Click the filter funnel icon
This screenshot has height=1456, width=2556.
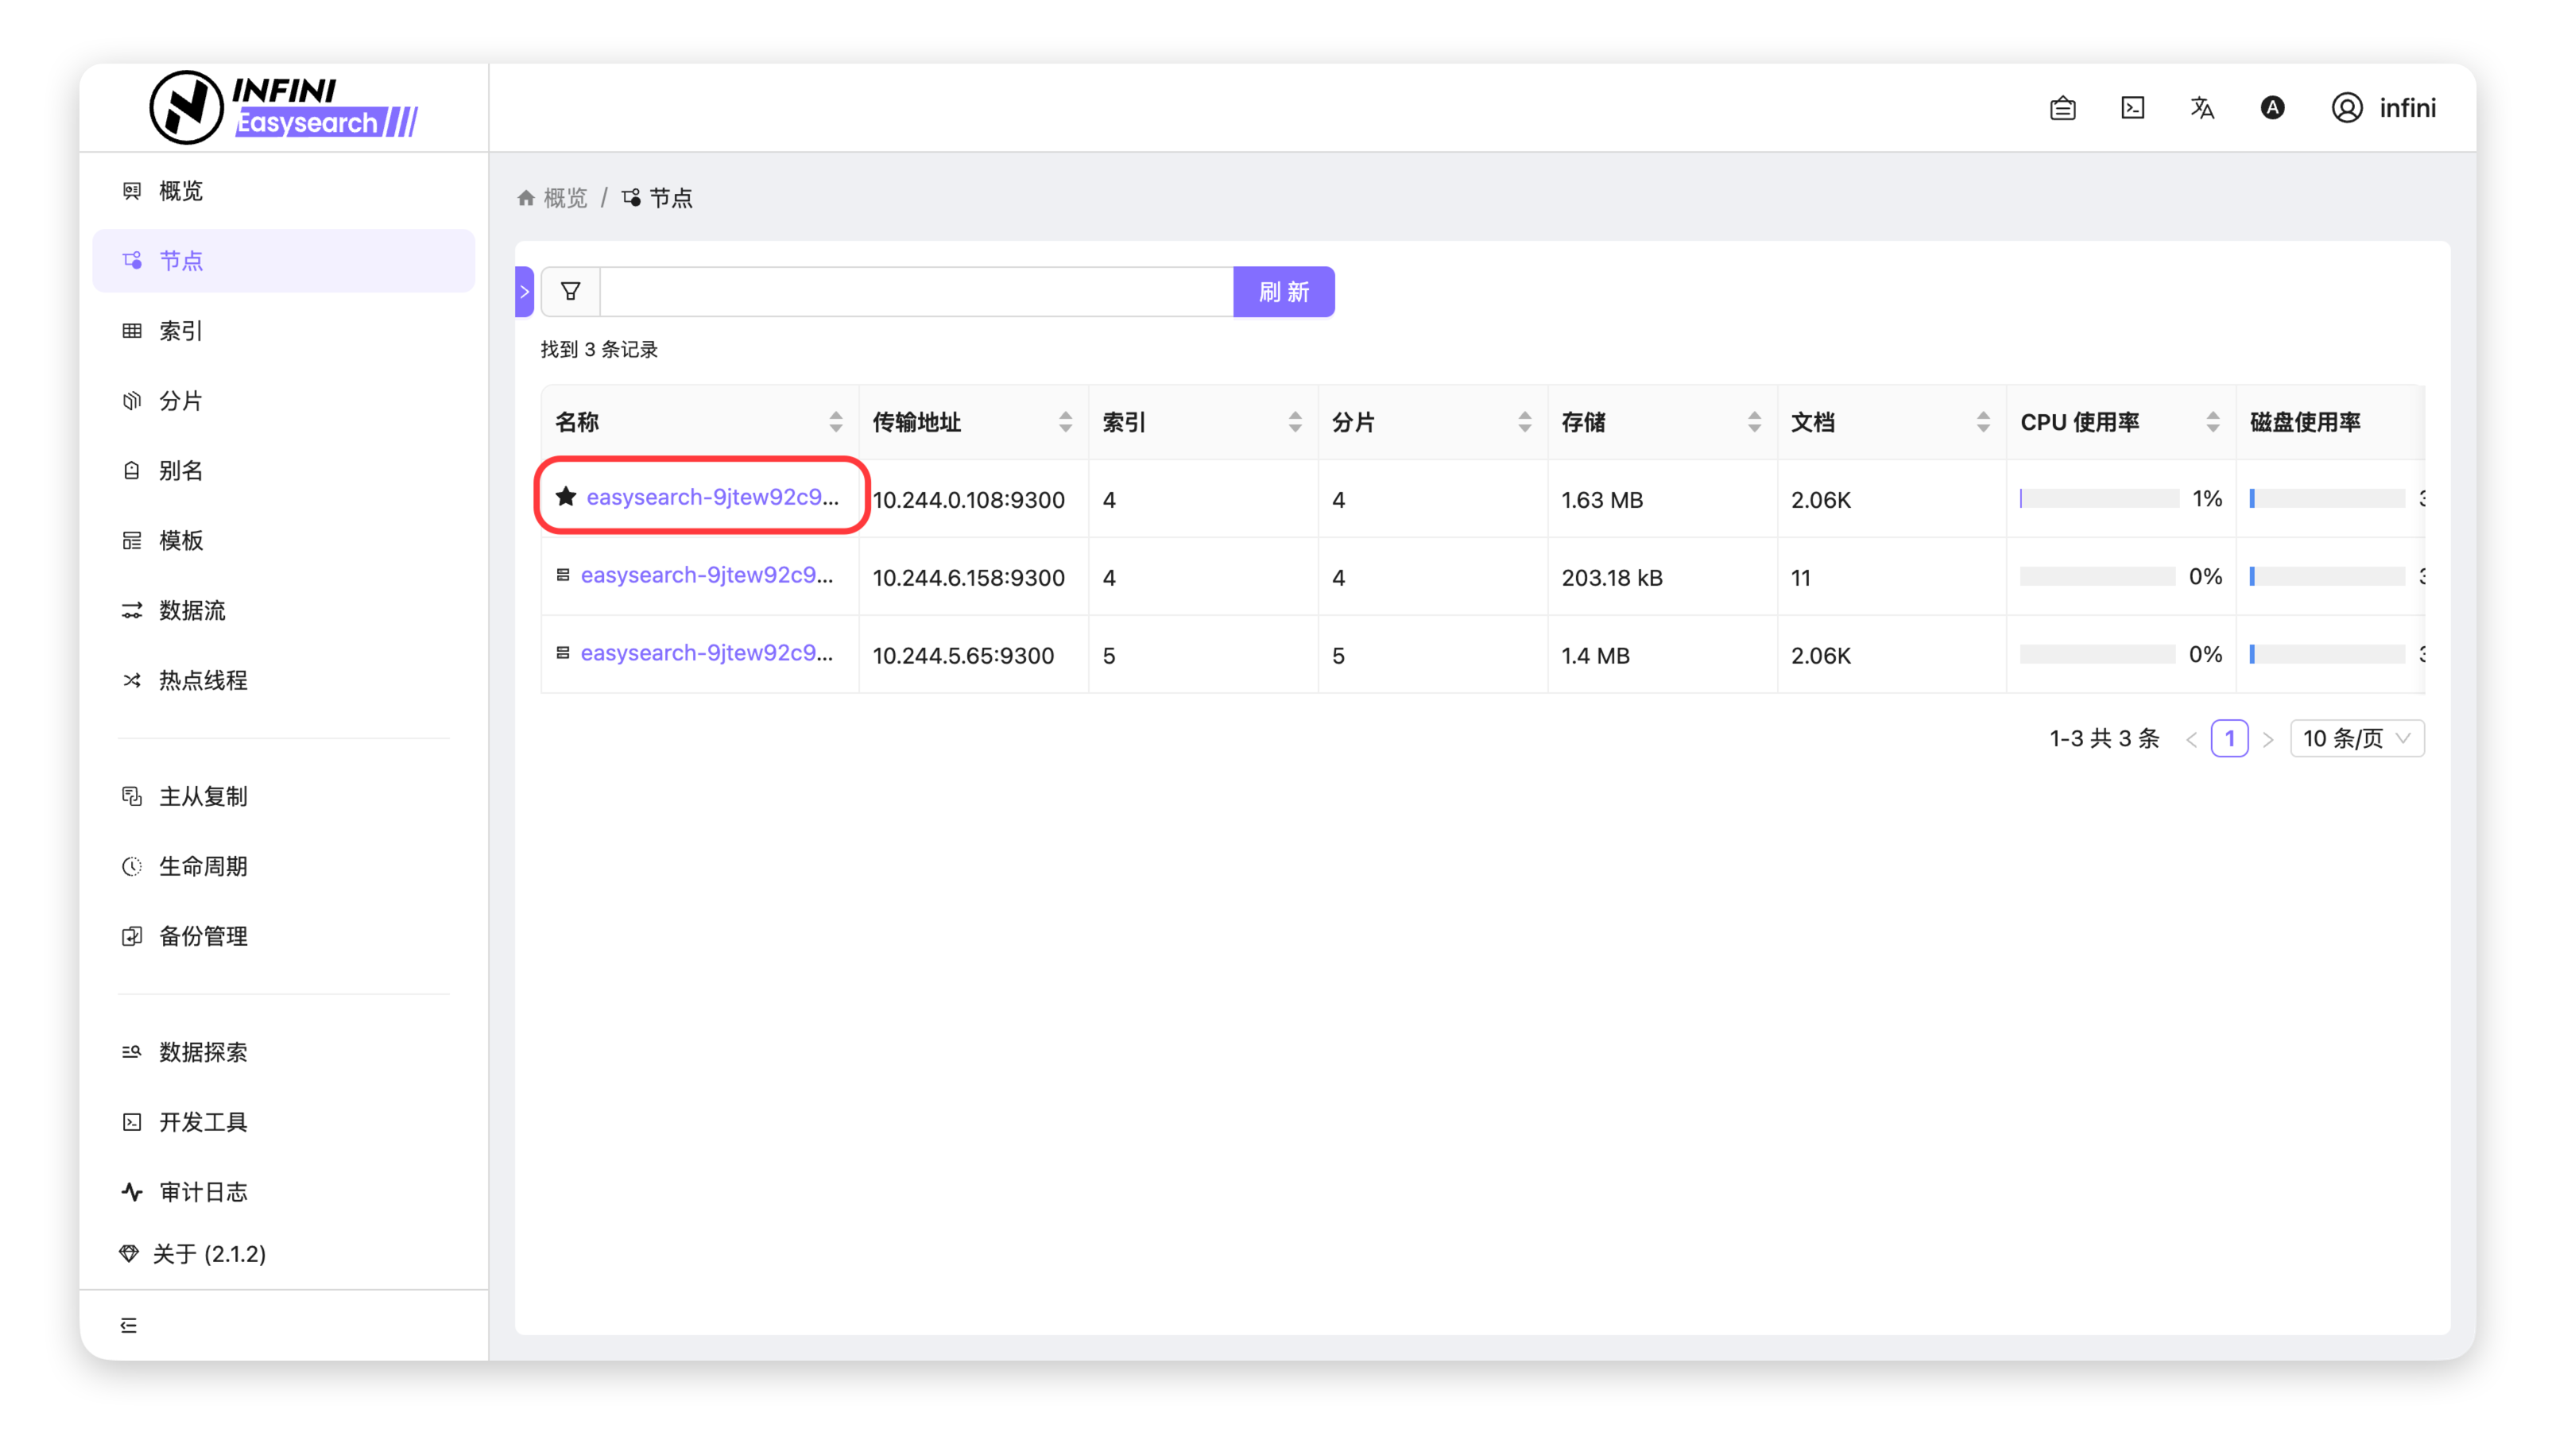point(570,291)
